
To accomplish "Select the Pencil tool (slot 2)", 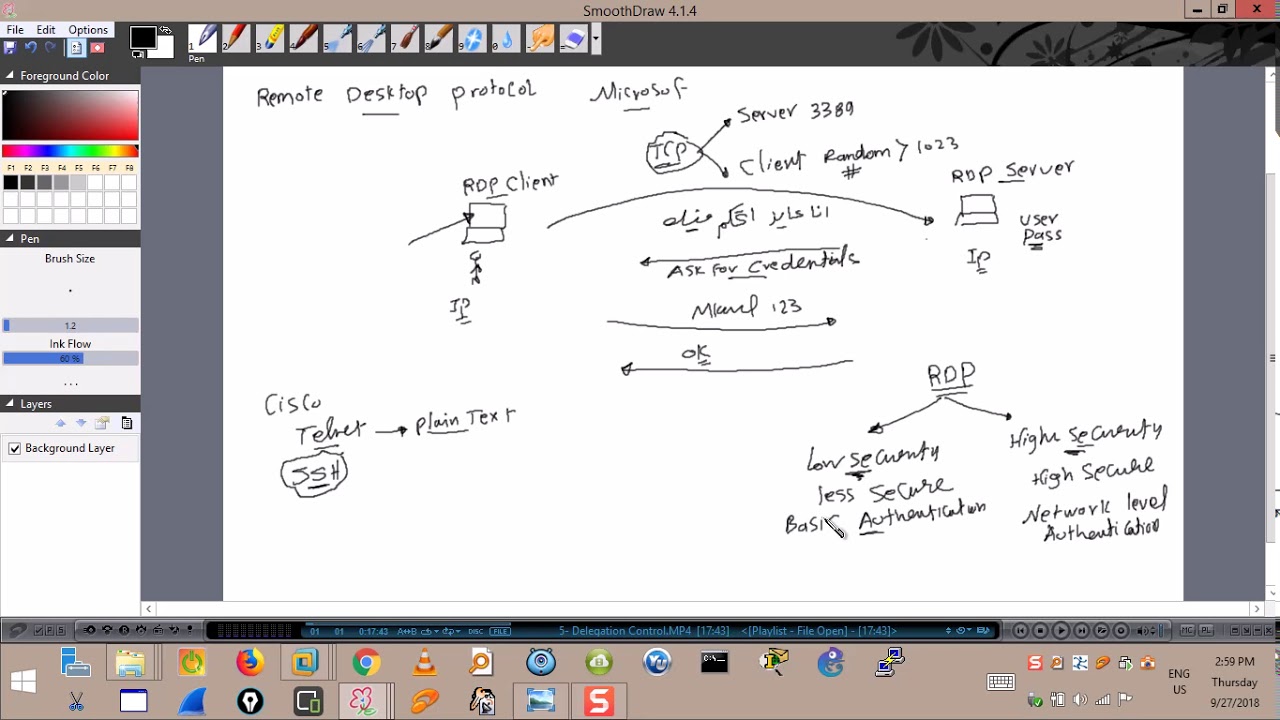I will (237, 39).
